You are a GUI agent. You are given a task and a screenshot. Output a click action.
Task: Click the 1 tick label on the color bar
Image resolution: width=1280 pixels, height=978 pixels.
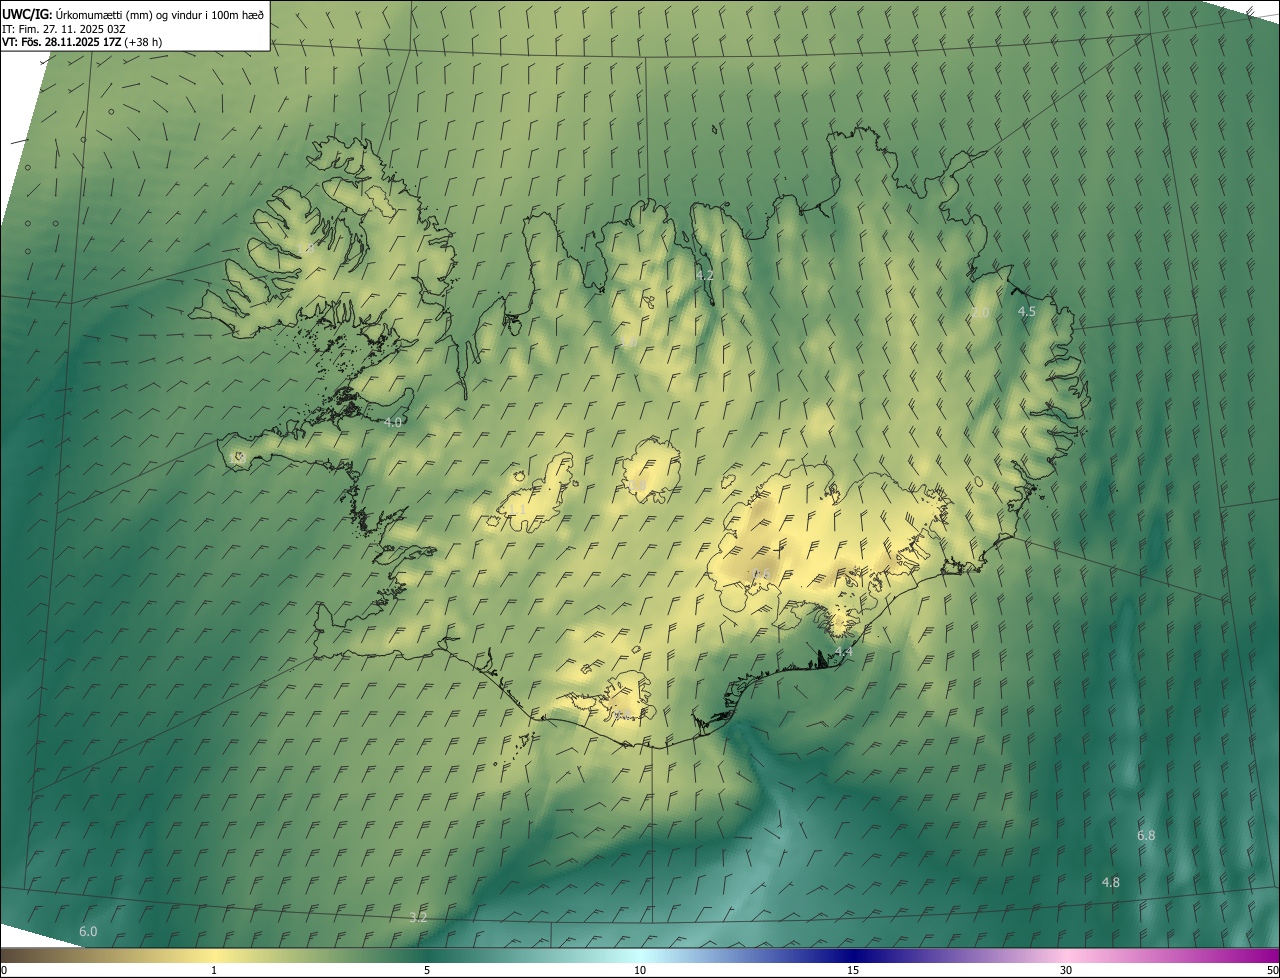coord(214,970)
